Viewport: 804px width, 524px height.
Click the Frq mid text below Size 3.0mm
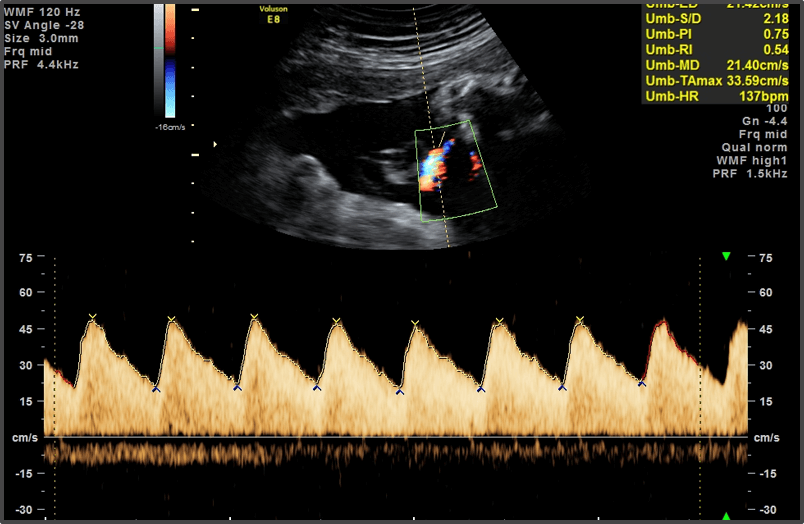click(x=28, y=51)
